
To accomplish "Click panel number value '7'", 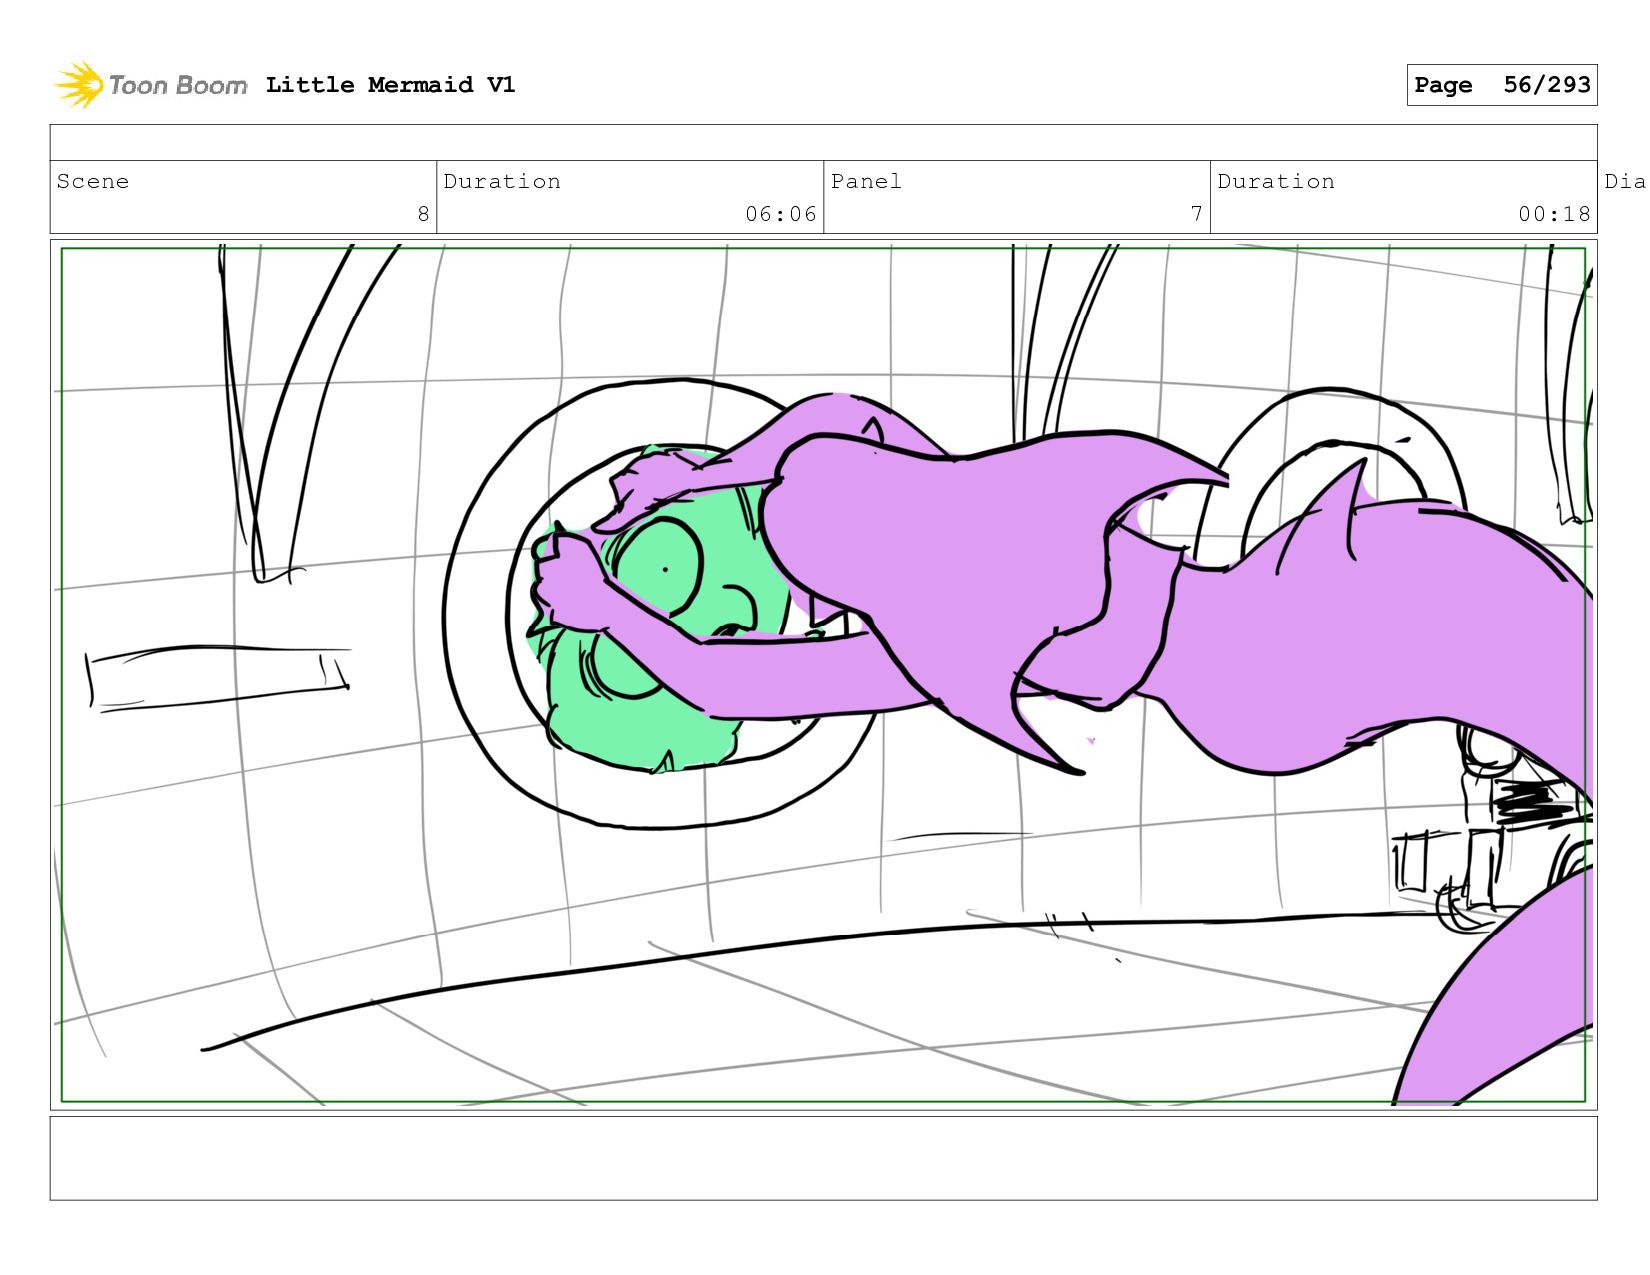I will point(1196,214).
